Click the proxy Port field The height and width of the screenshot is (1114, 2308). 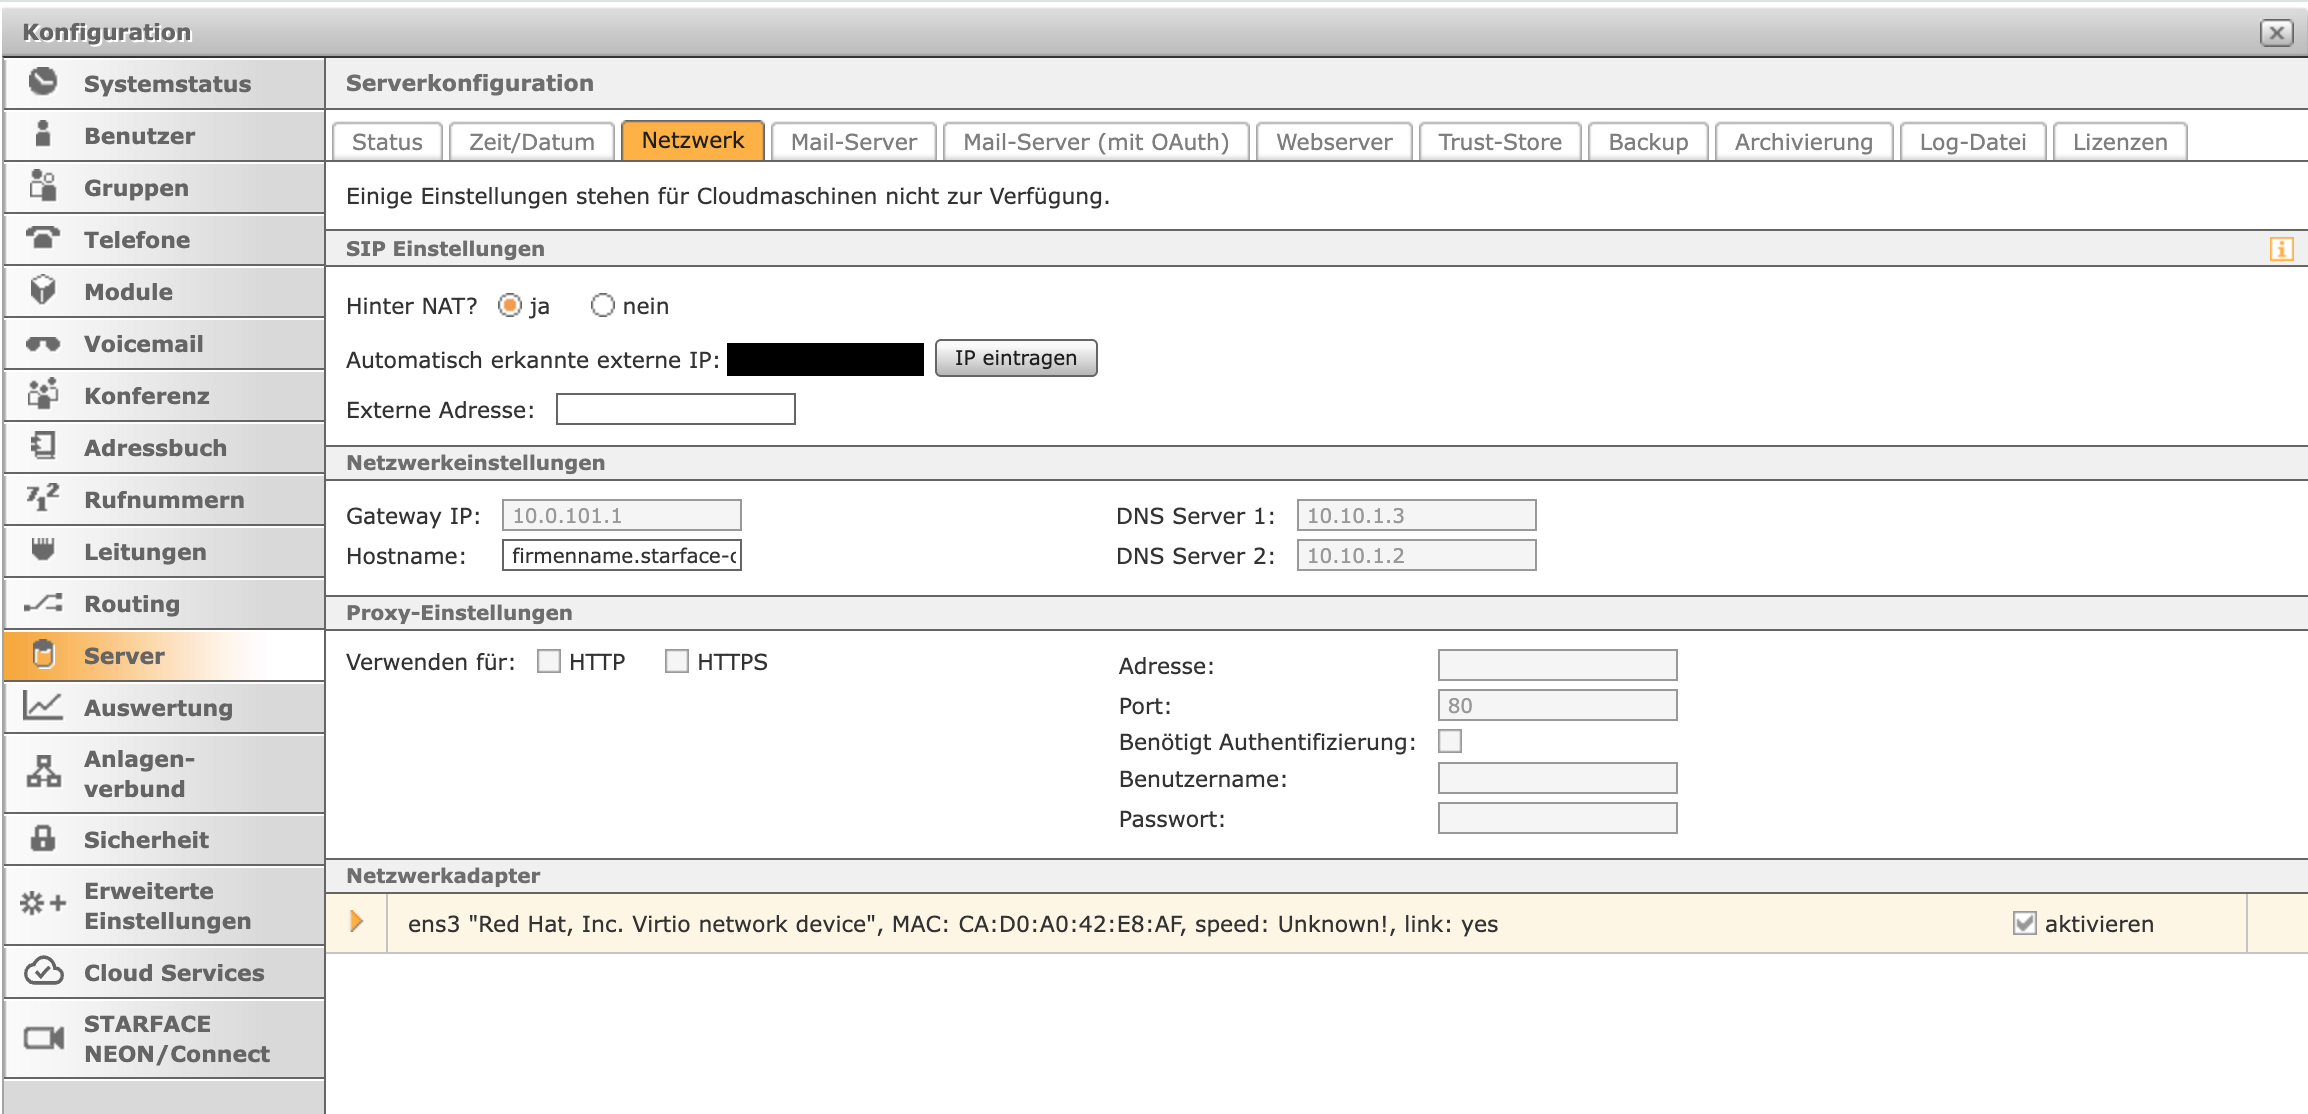(x=1558, y=705)
